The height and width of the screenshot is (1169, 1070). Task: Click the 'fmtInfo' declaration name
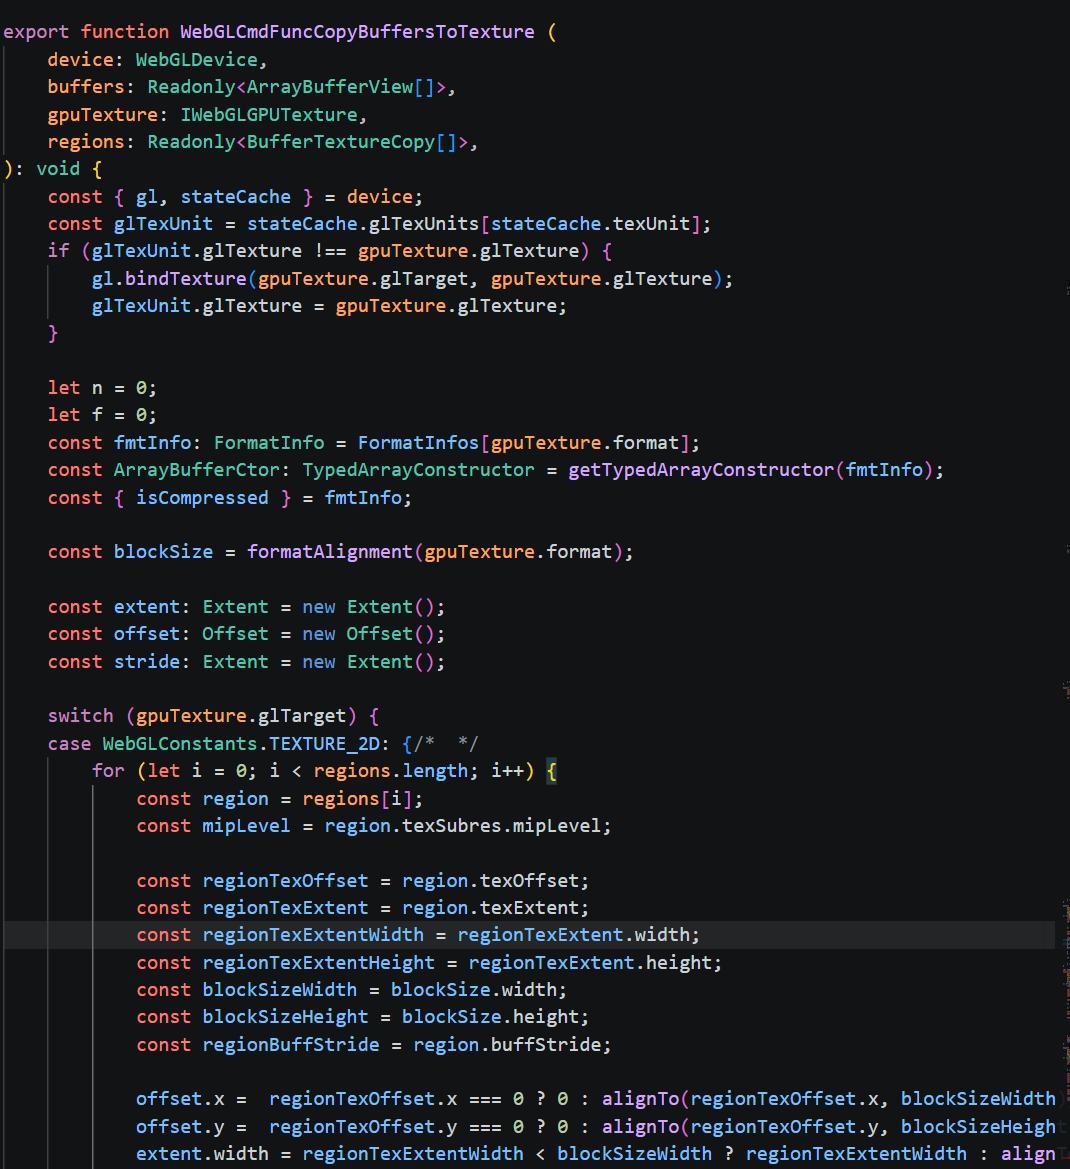152,443
